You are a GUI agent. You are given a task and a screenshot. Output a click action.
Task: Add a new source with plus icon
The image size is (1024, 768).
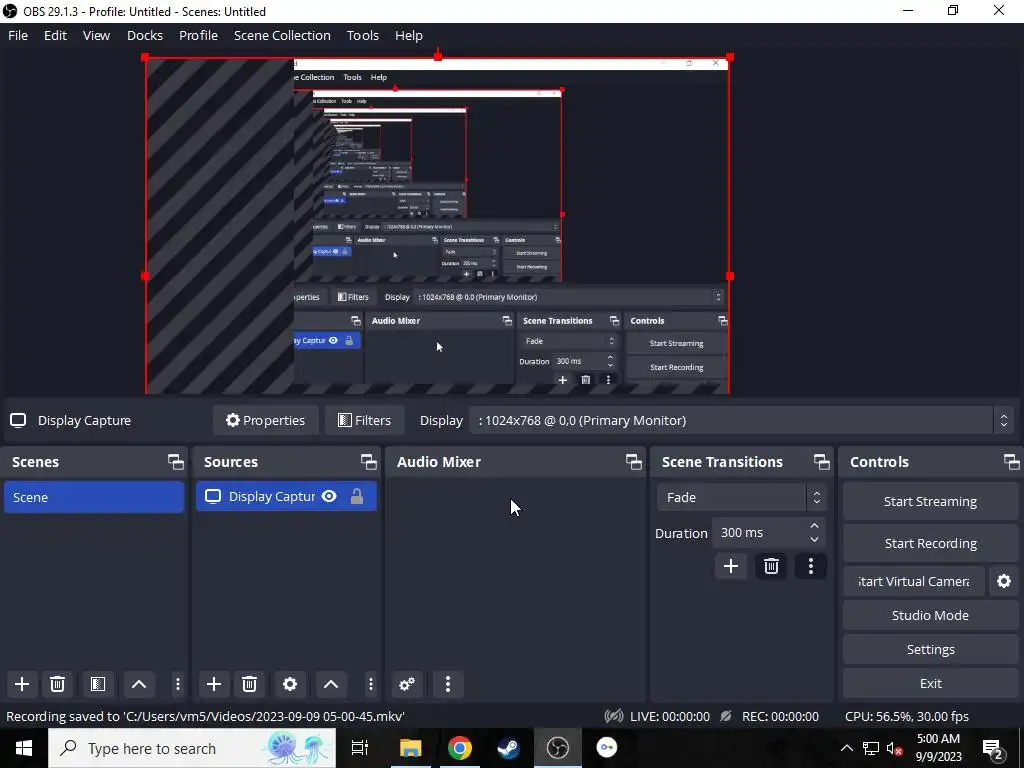(214, 684)
